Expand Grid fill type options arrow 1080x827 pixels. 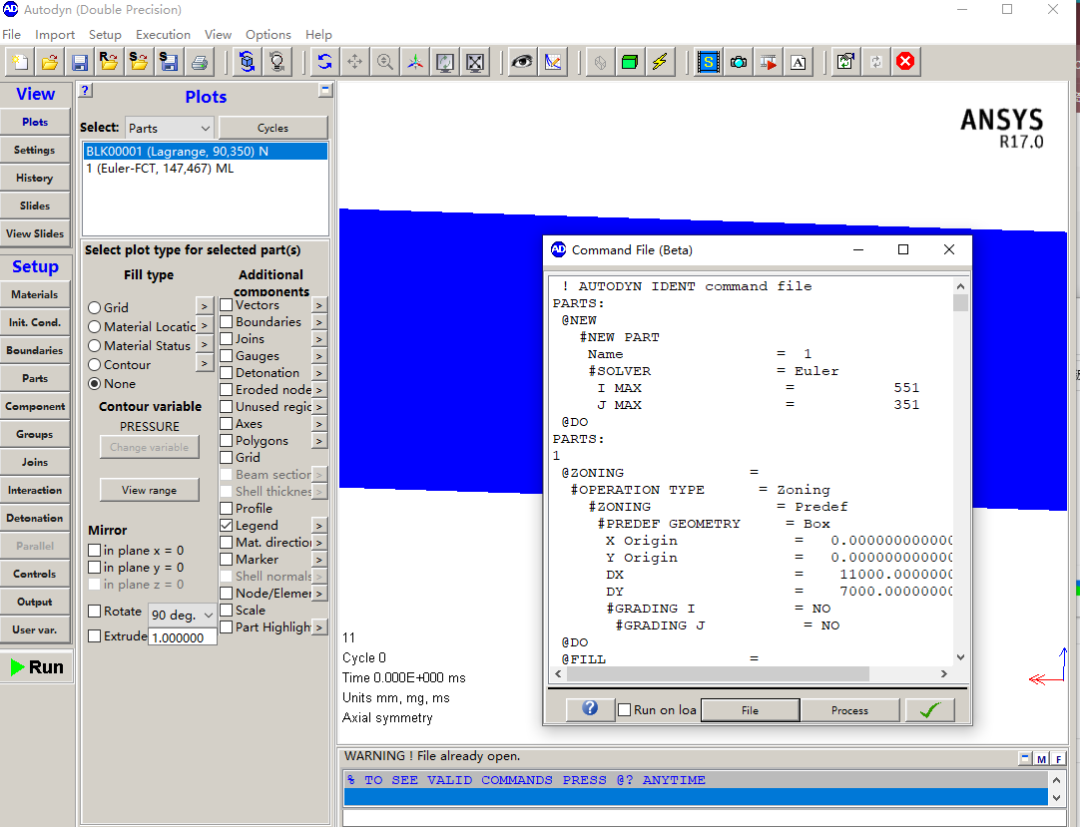pos(204,306)
